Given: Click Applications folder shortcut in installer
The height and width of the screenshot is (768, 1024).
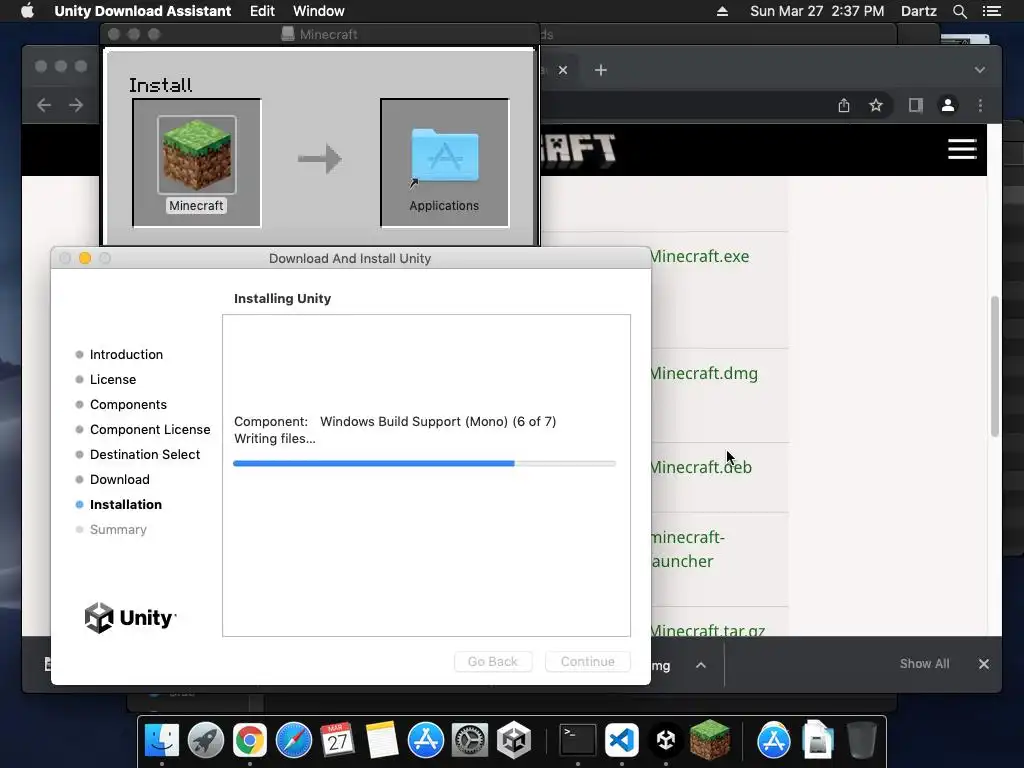Looking at the screenshot, I should click(445, 157).
